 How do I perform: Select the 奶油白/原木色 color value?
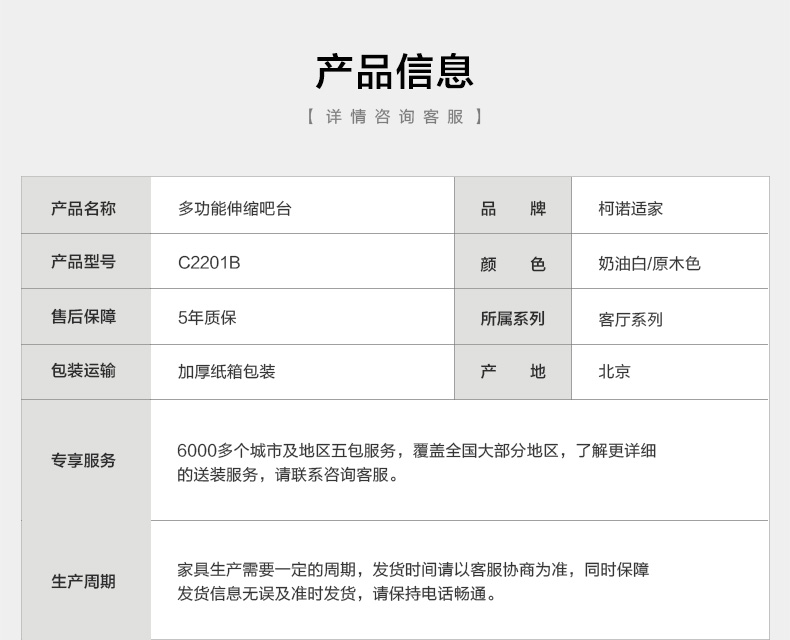649,263
